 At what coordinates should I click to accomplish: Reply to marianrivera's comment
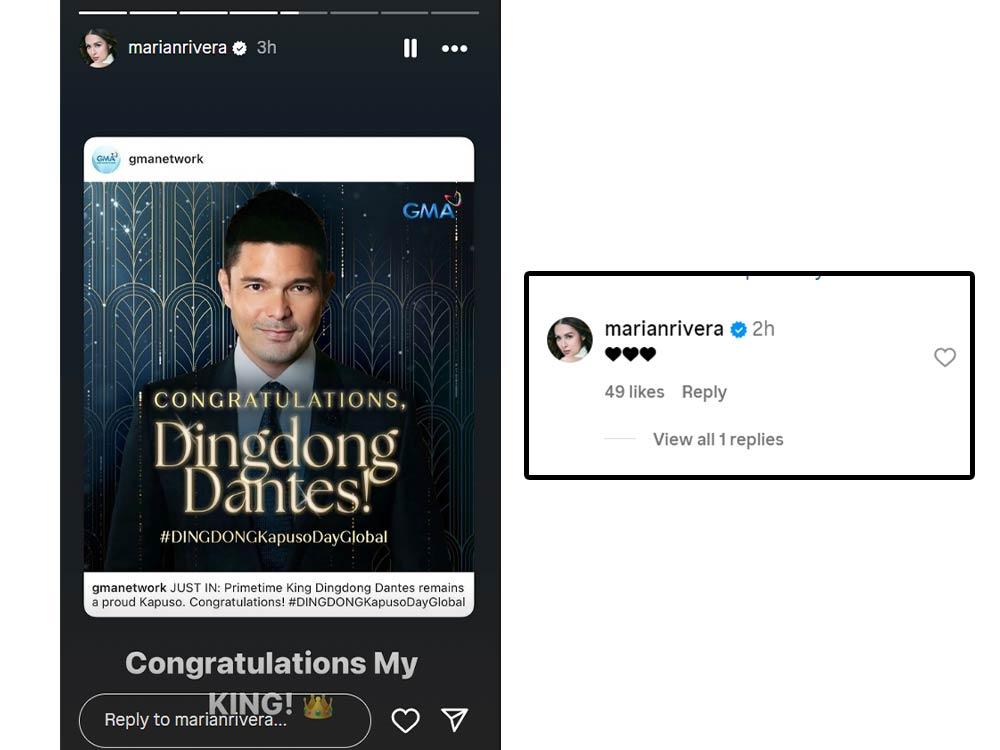click(704, 392)
